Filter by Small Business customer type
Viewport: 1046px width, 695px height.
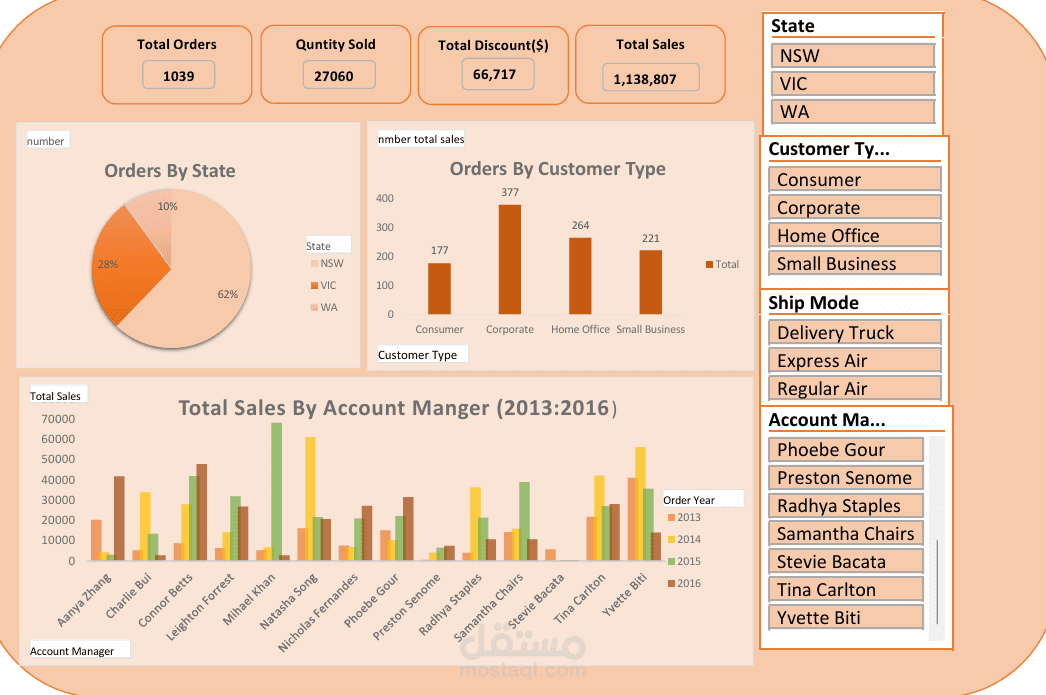(855, 263)
